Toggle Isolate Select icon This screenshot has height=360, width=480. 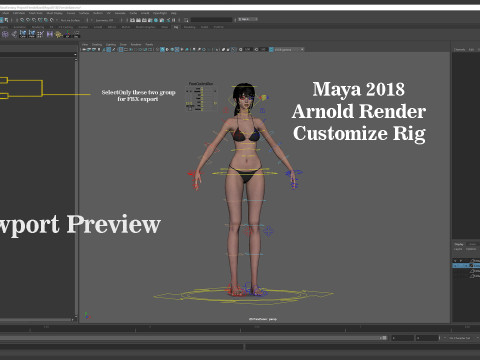point(217,49)
